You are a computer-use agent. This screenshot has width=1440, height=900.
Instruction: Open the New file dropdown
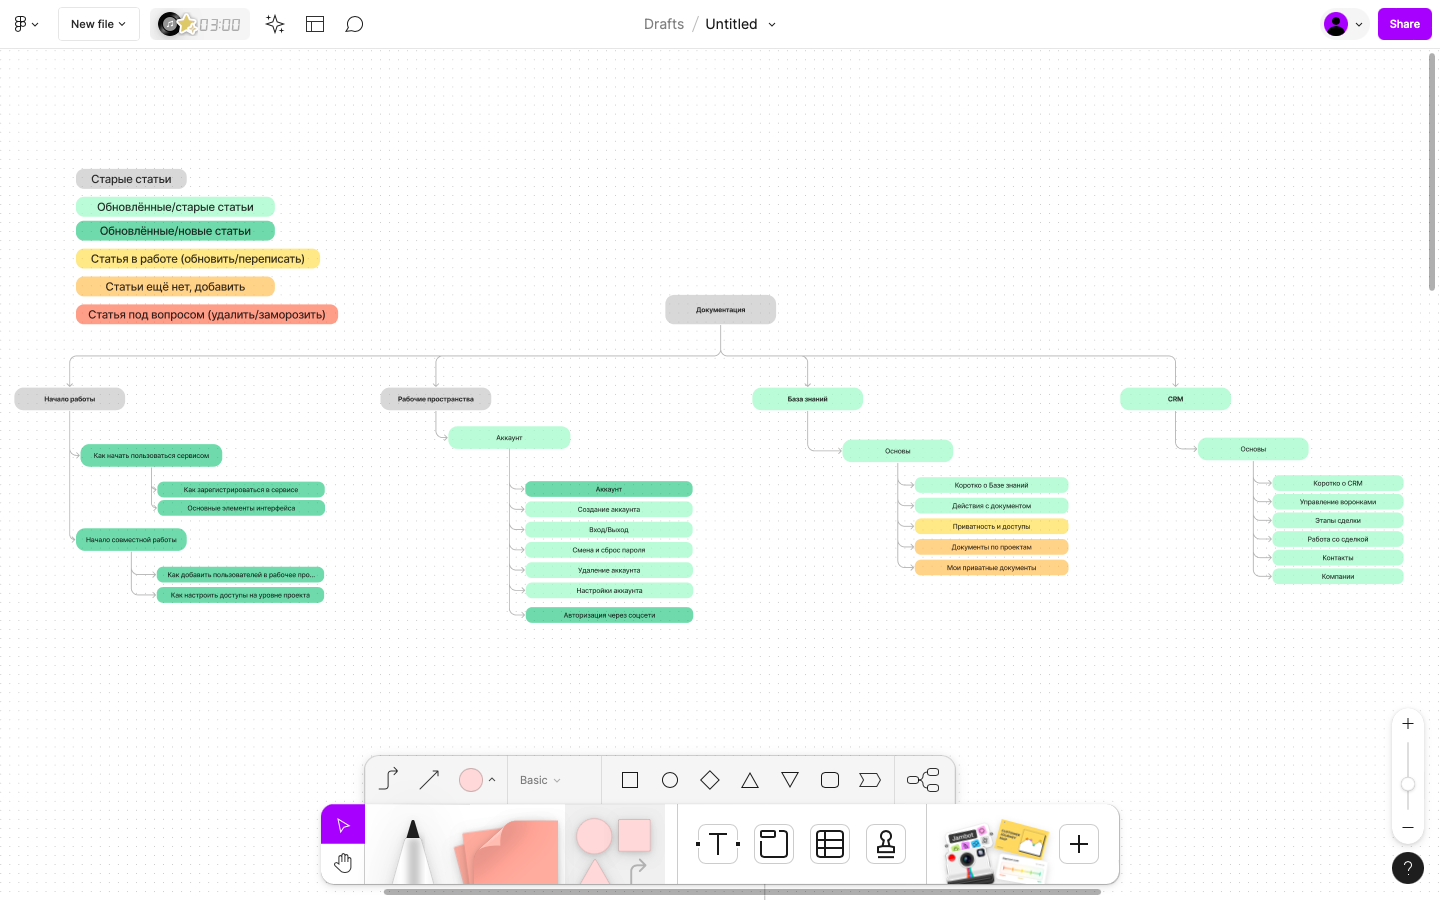(98, 24)
